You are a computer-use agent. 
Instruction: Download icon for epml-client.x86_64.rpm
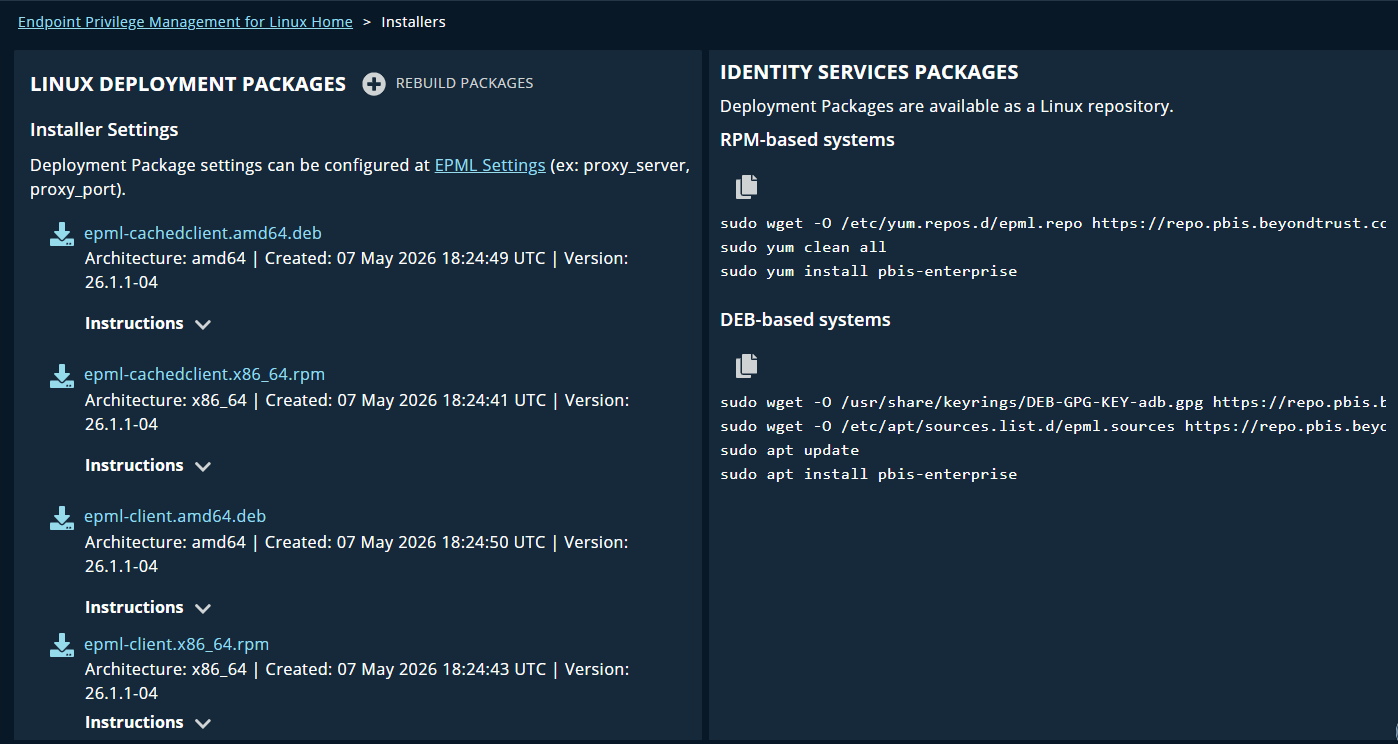(62, 645)
